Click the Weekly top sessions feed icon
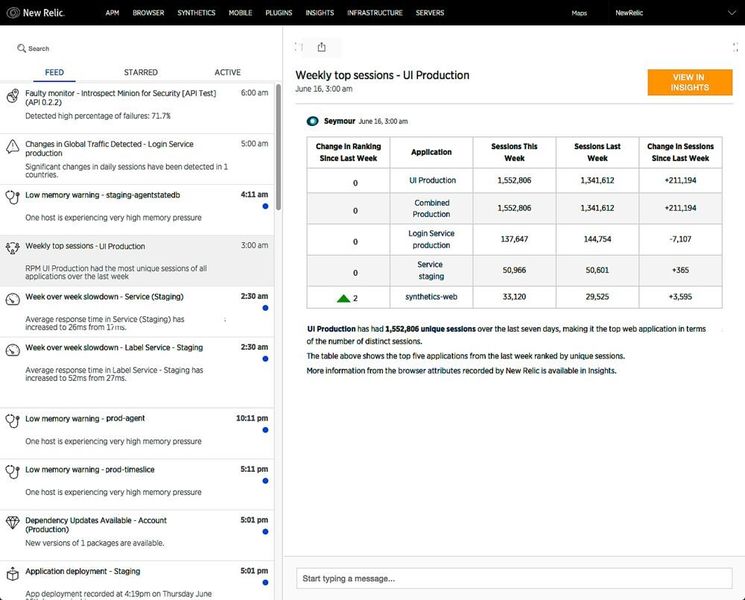The image size is (745, 600). click(12, 248)
